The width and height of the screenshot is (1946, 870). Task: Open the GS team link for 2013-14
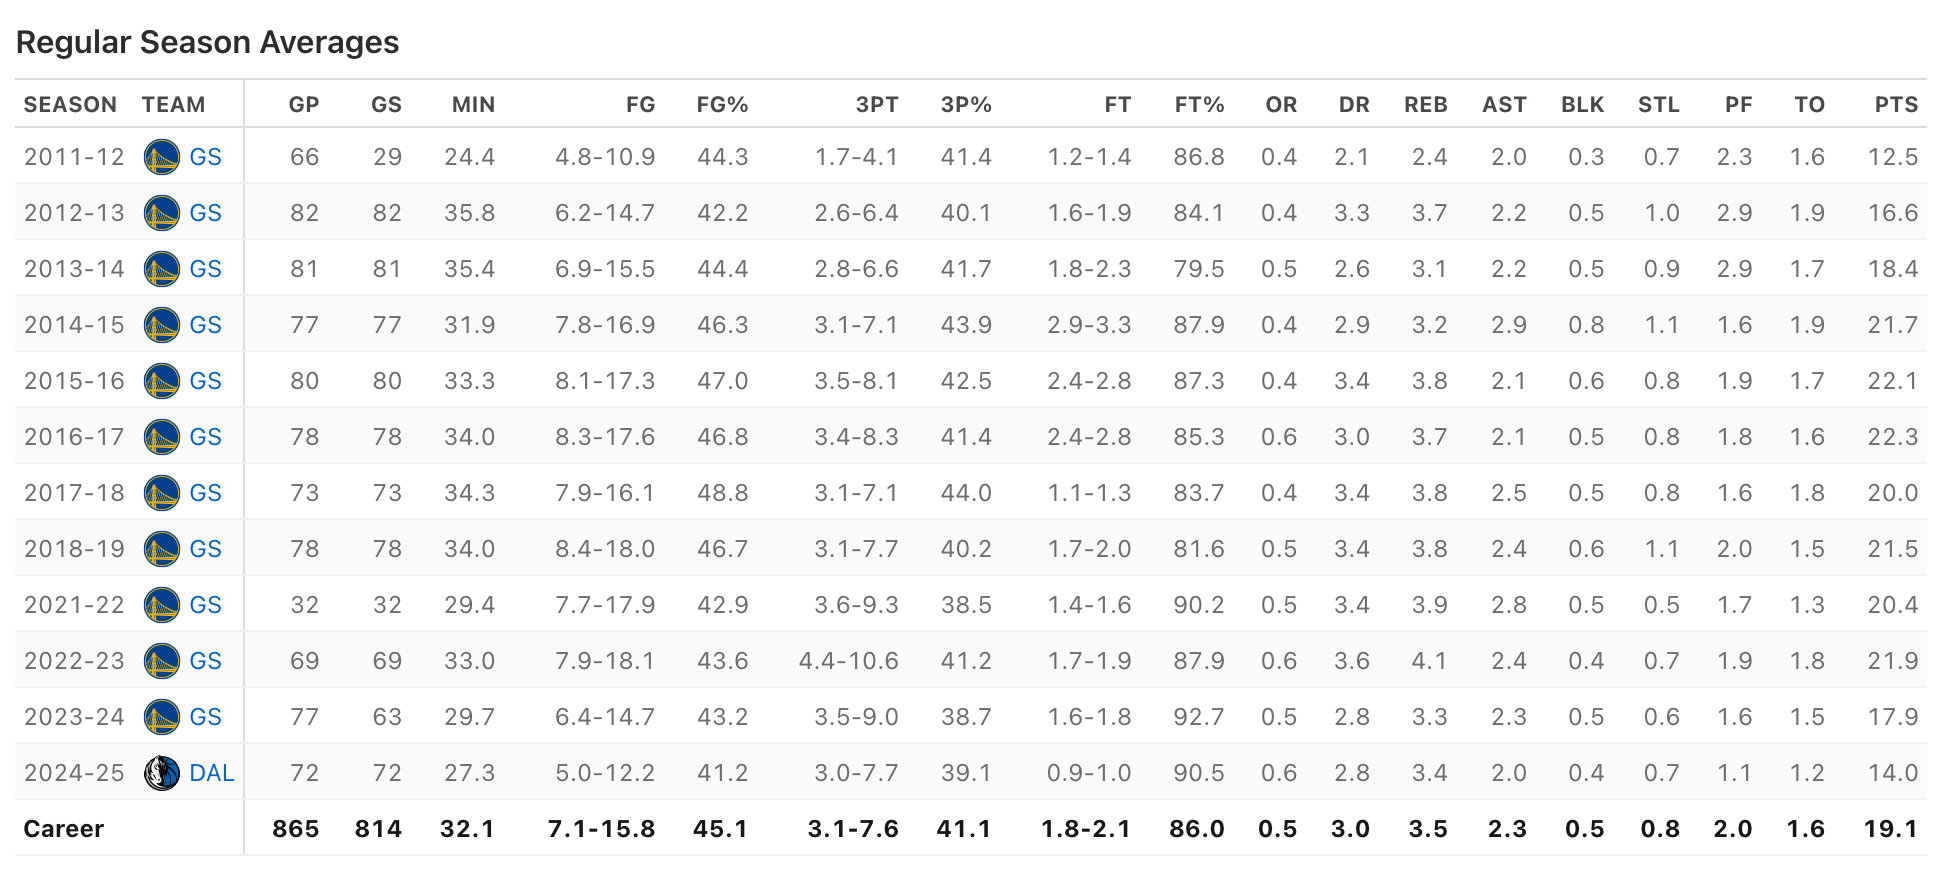pyautogui.click(x=205, y=269)
